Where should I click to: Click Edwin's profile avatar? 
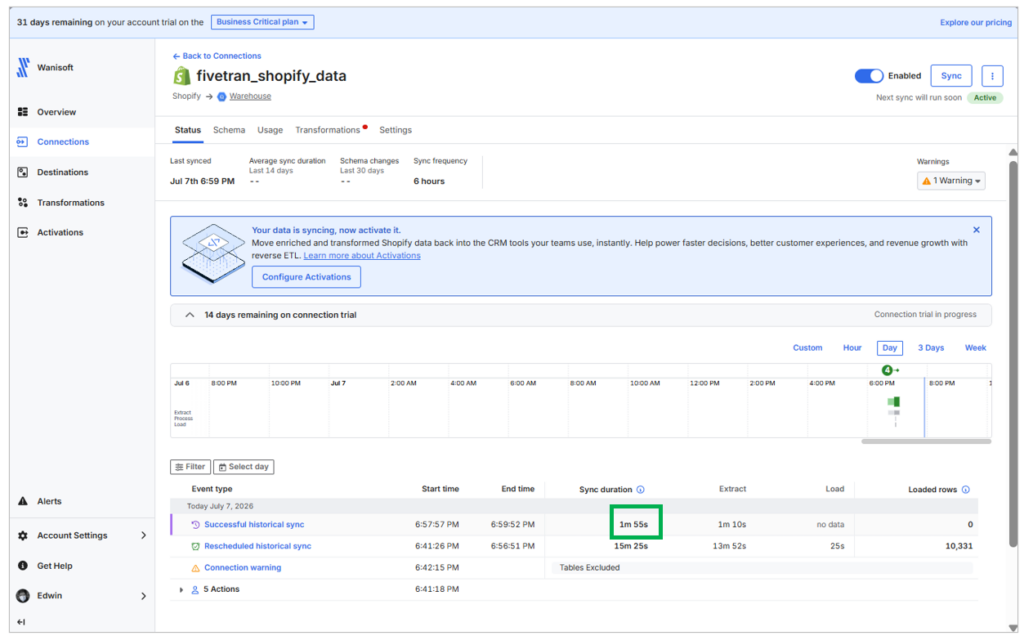point(23,596)
